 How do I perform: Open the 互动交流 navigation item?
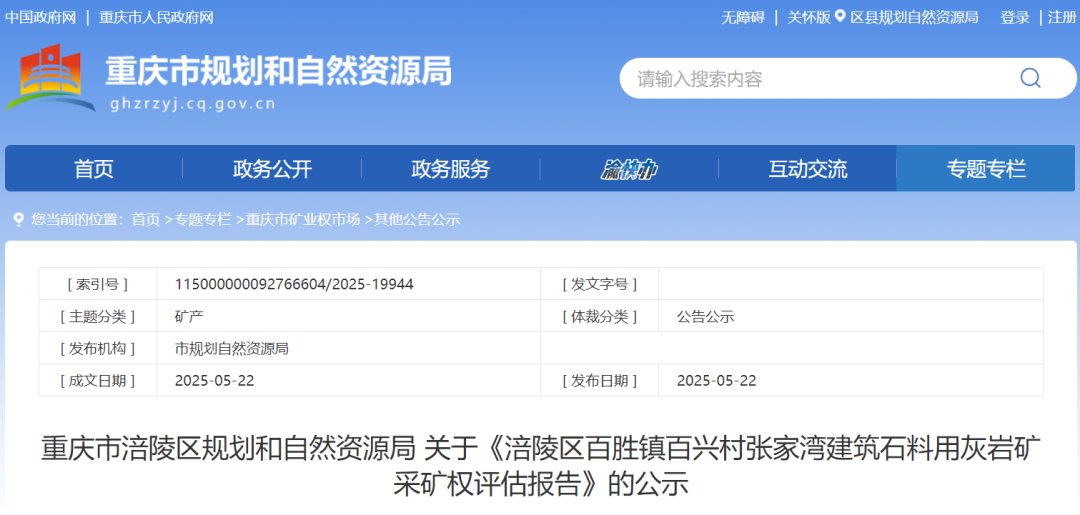(x=807, y=169)
